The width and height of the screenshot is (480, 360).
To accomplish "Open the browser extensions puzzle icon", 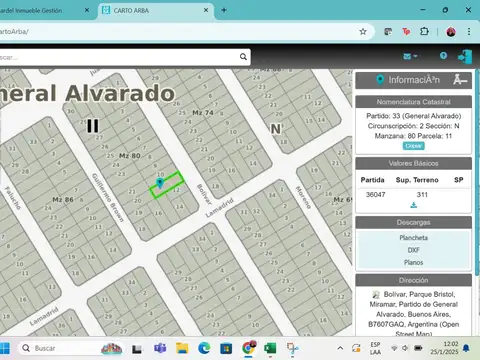I will tap(424, 32).
